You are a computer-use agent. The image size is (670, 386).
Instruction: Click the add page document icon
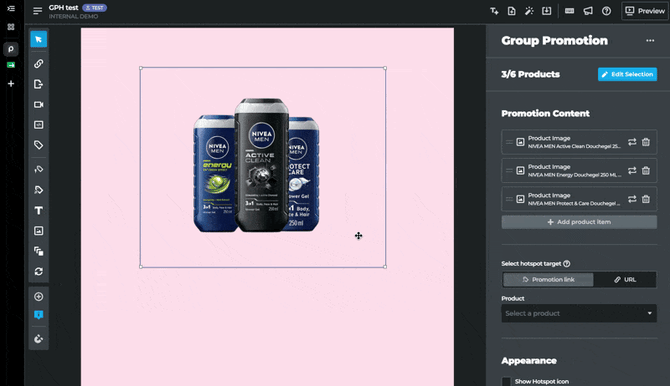[x=511, y=11]
